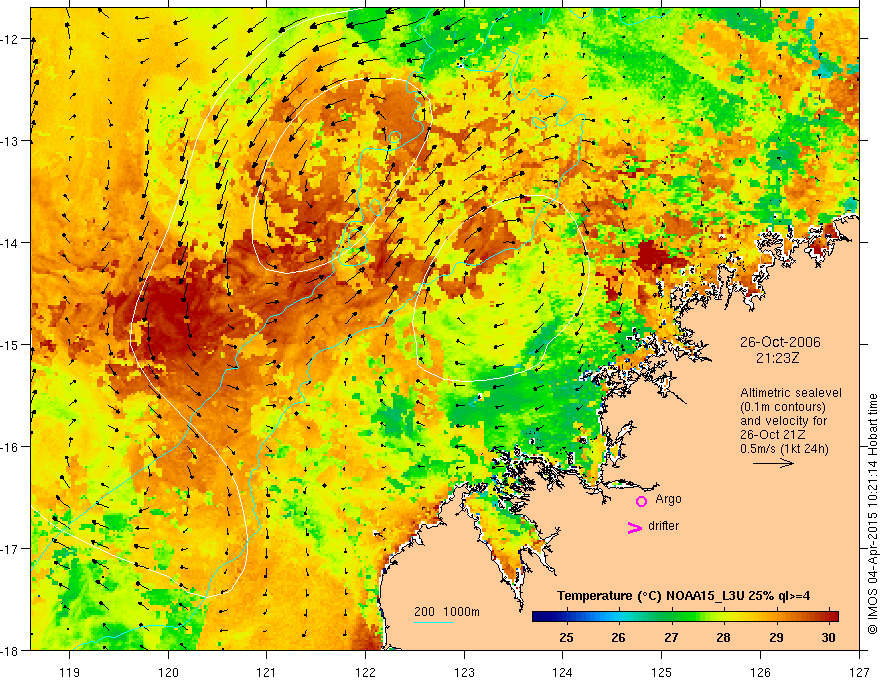The width and height of the screenshot is (880, 680).
Task: Click the 25 label on temperature scale
Action: pyautogui.click(x=566, y=637)
